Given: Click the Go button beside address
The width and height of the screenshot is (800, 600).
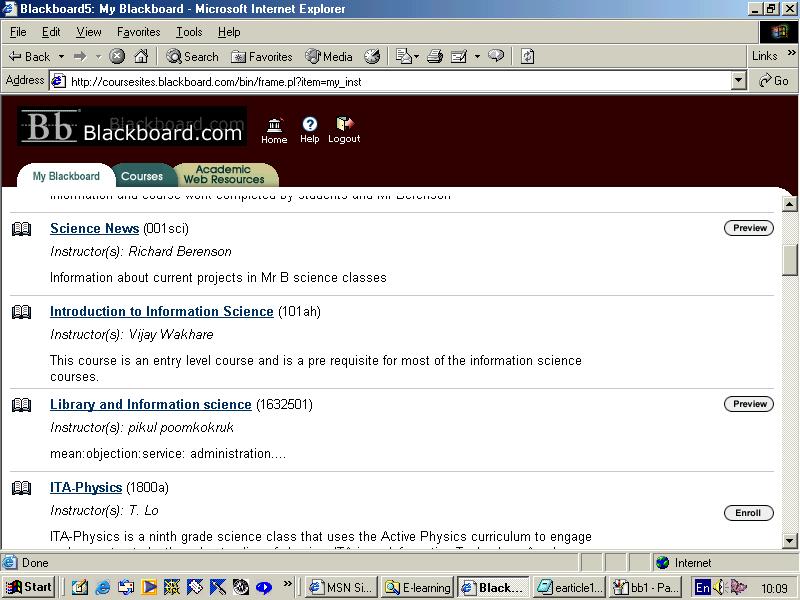Looking at the screenshot, I should [x=773, y=81].
